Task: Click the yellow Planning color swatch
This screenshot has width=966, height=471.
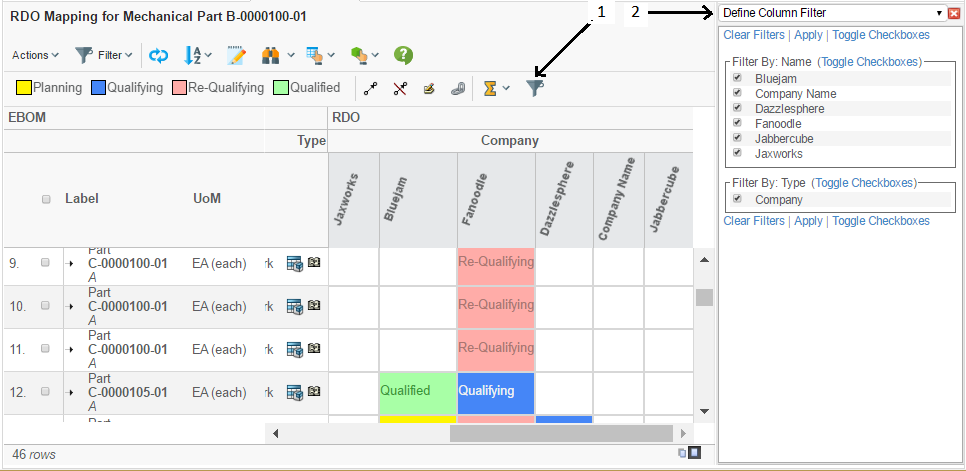Action: tap(23, 88)
